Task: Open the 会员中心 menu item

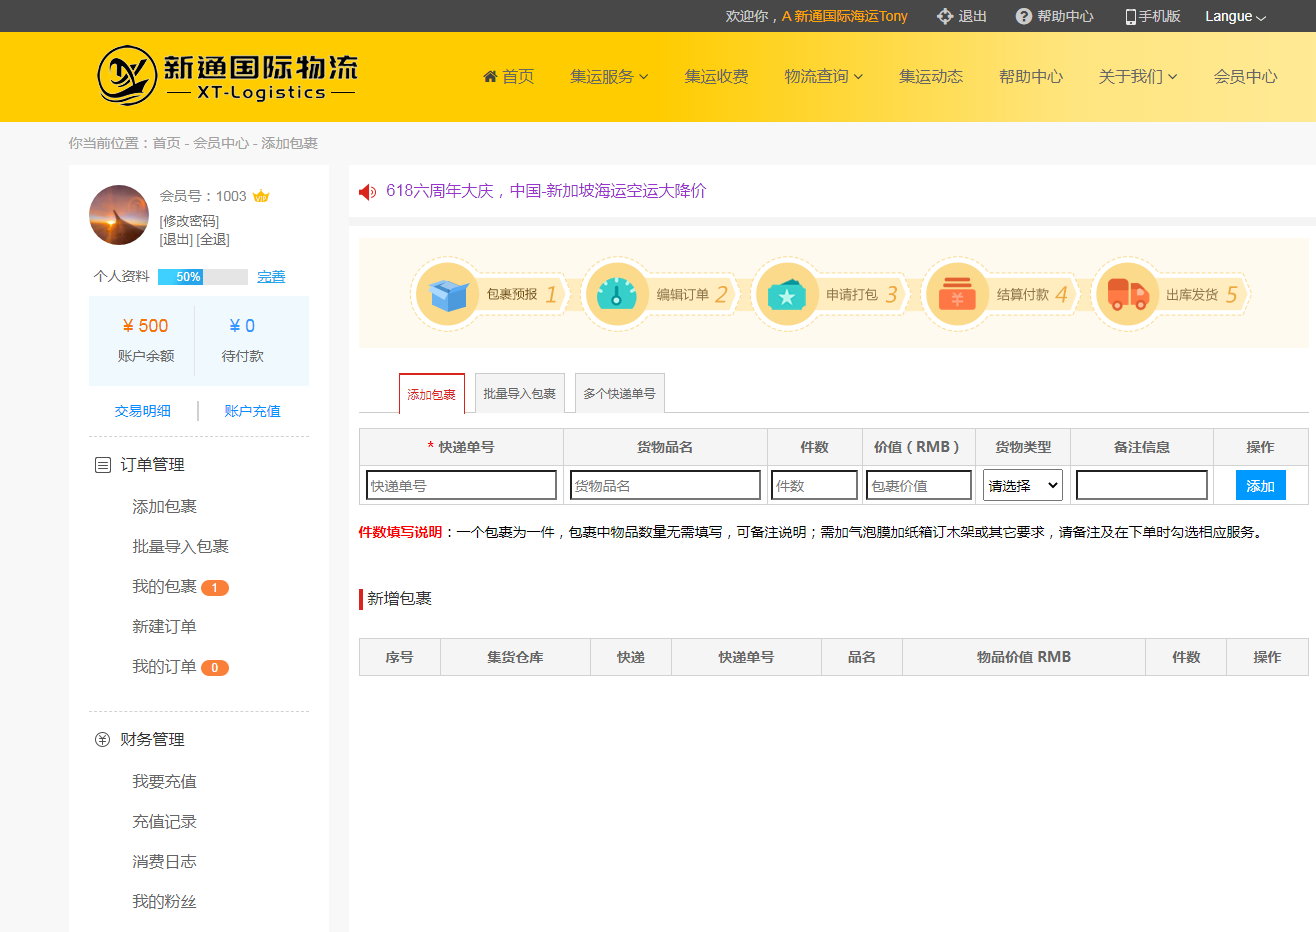Action: 1245,76
